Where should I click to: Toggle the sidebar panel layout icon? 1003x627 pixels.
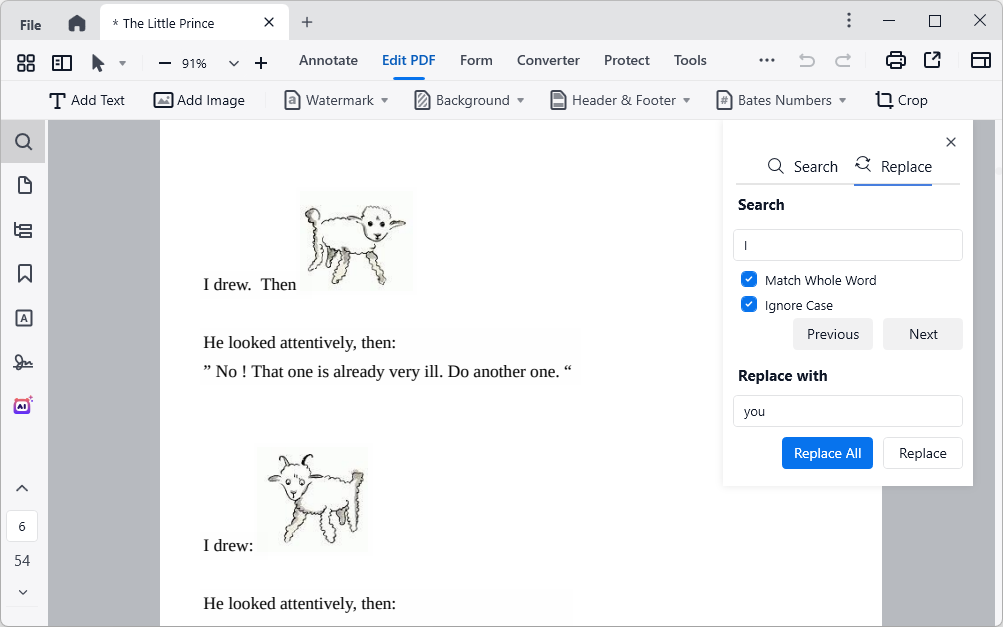coord(62,63)
